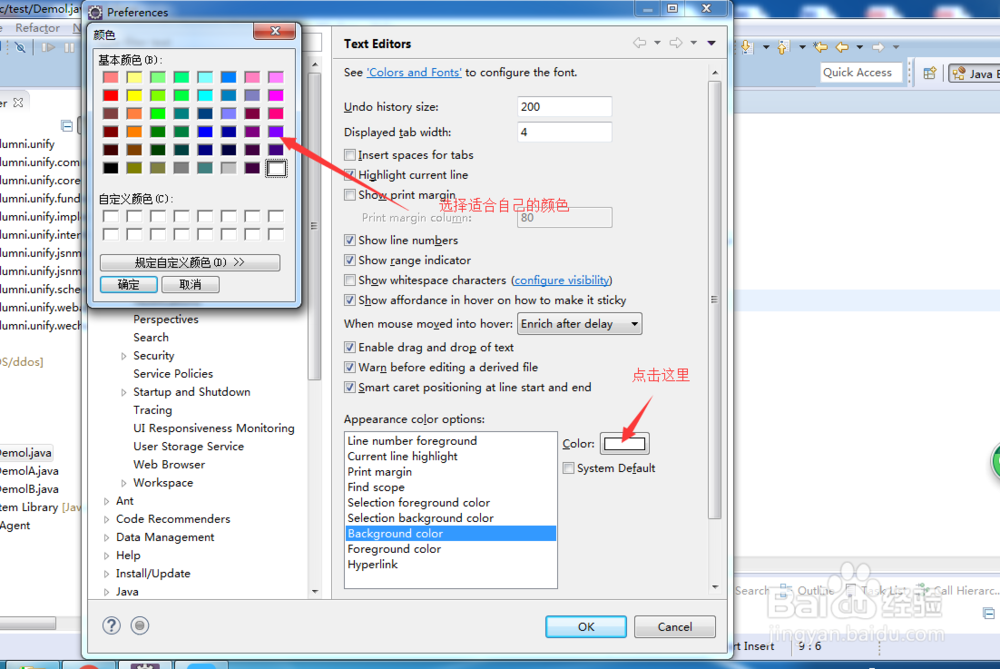1000x669 pixels.
Task: Open the view menu triangle in Preferences header
Action: pos(711,43)
